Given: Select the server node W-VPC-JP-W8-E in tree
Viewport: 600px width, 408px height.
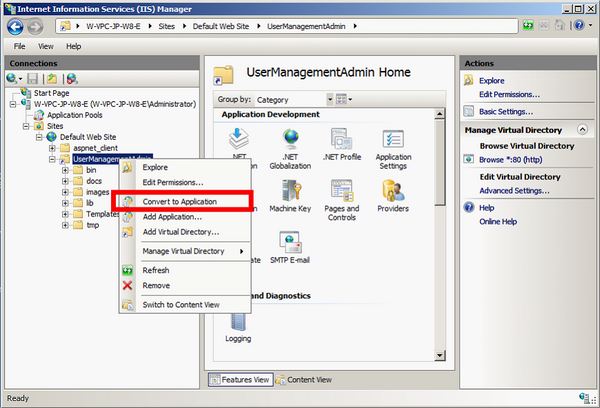Looking at the screenshot, I should (115, 104).
